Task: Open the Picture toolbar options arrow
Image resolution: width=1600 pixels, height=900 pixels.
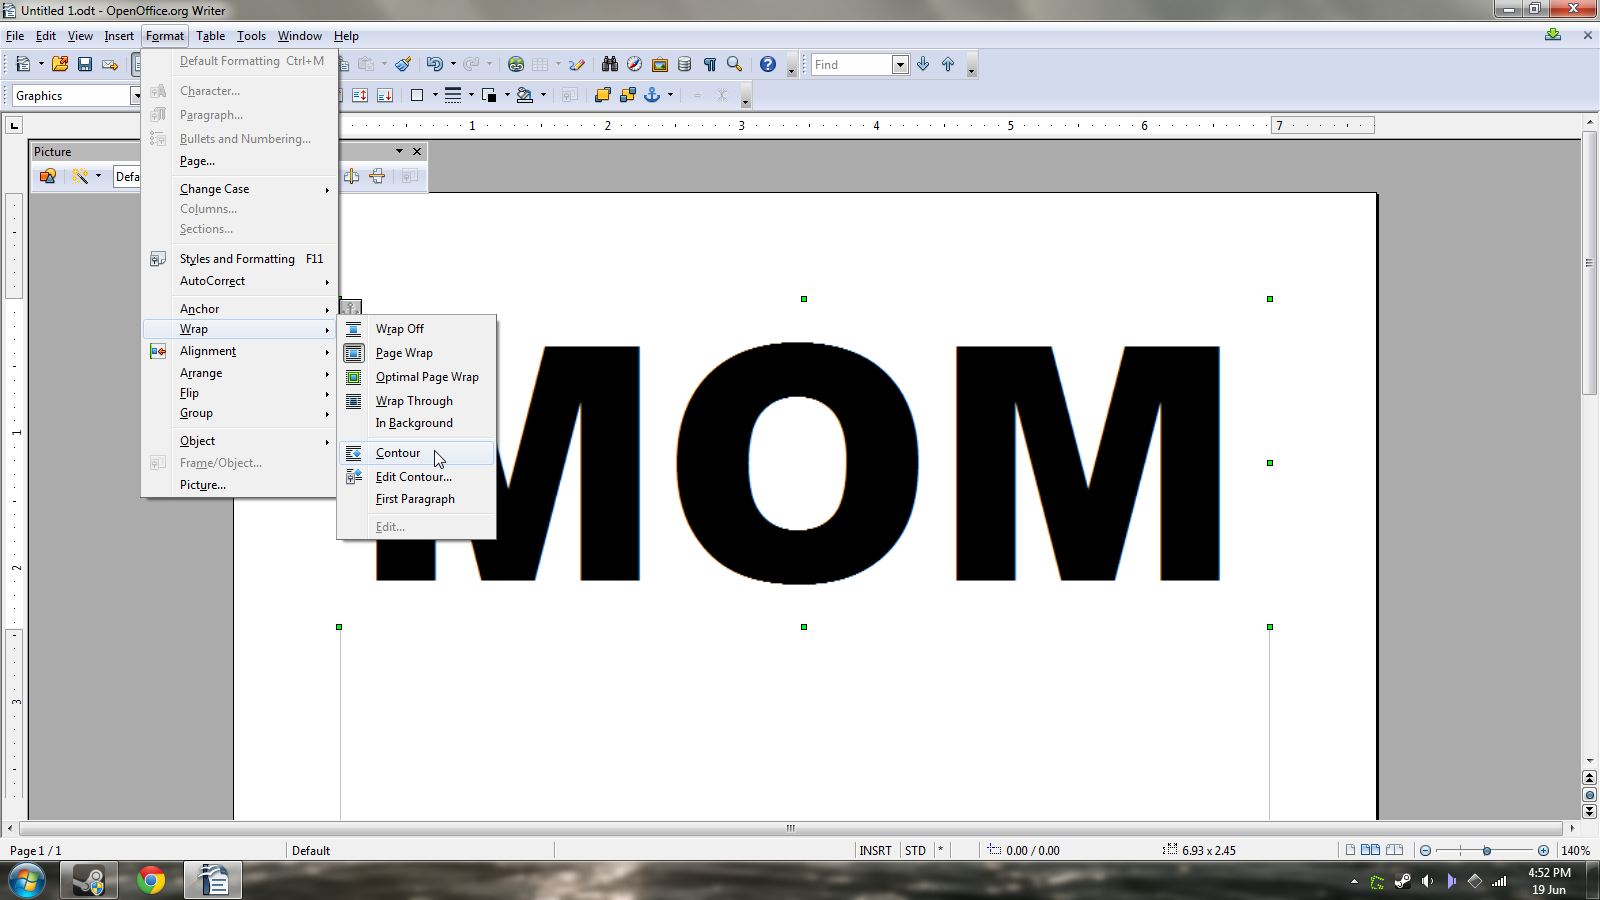Action: click(x=399, y=151)
